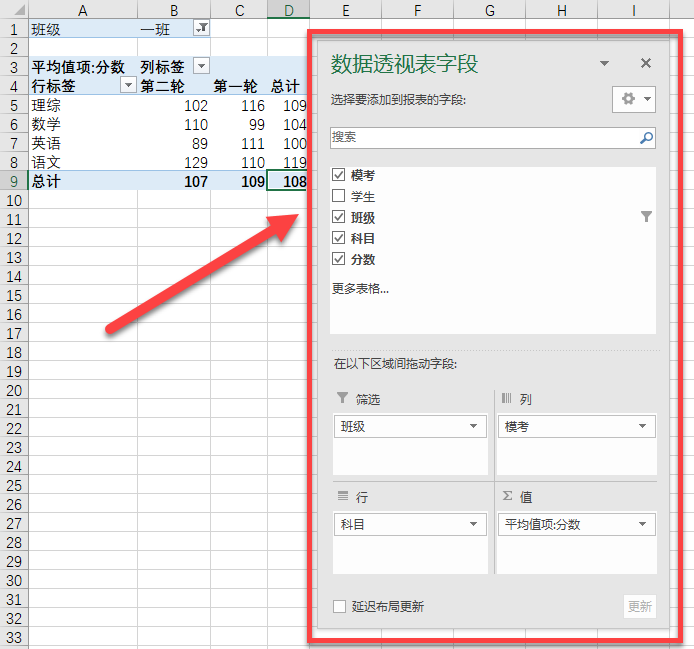The image size is (694, 649).
Task: Check the 学生 field checkbox
Action: coord(339,196)
